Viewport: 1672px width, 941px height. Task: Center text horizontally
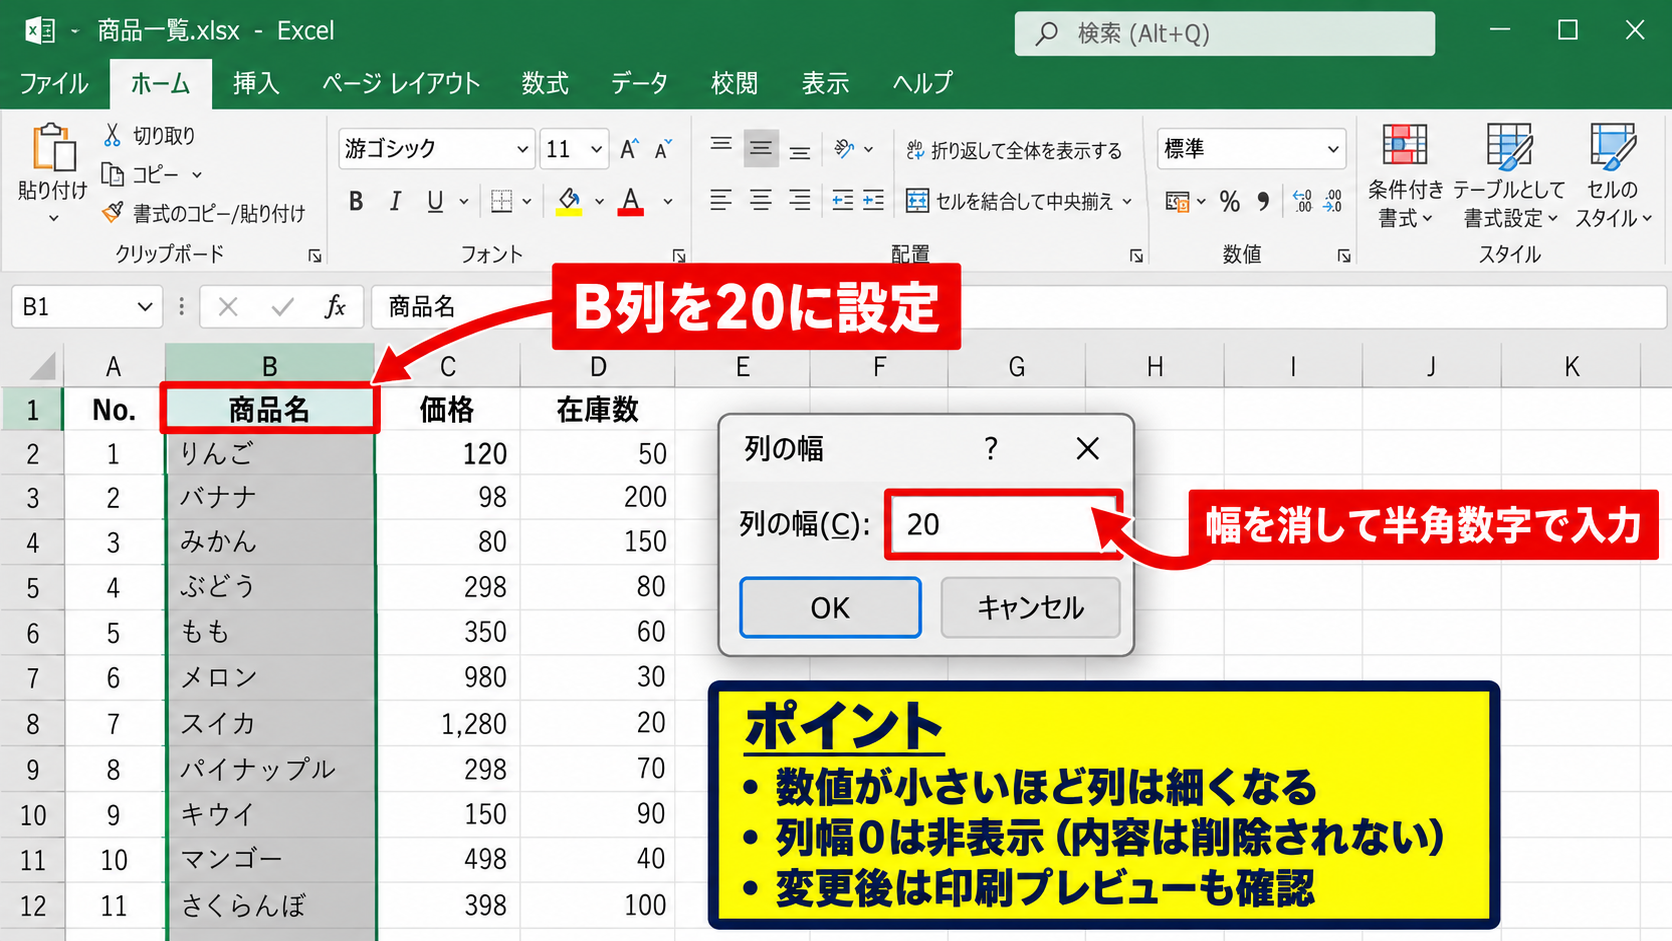761,201
